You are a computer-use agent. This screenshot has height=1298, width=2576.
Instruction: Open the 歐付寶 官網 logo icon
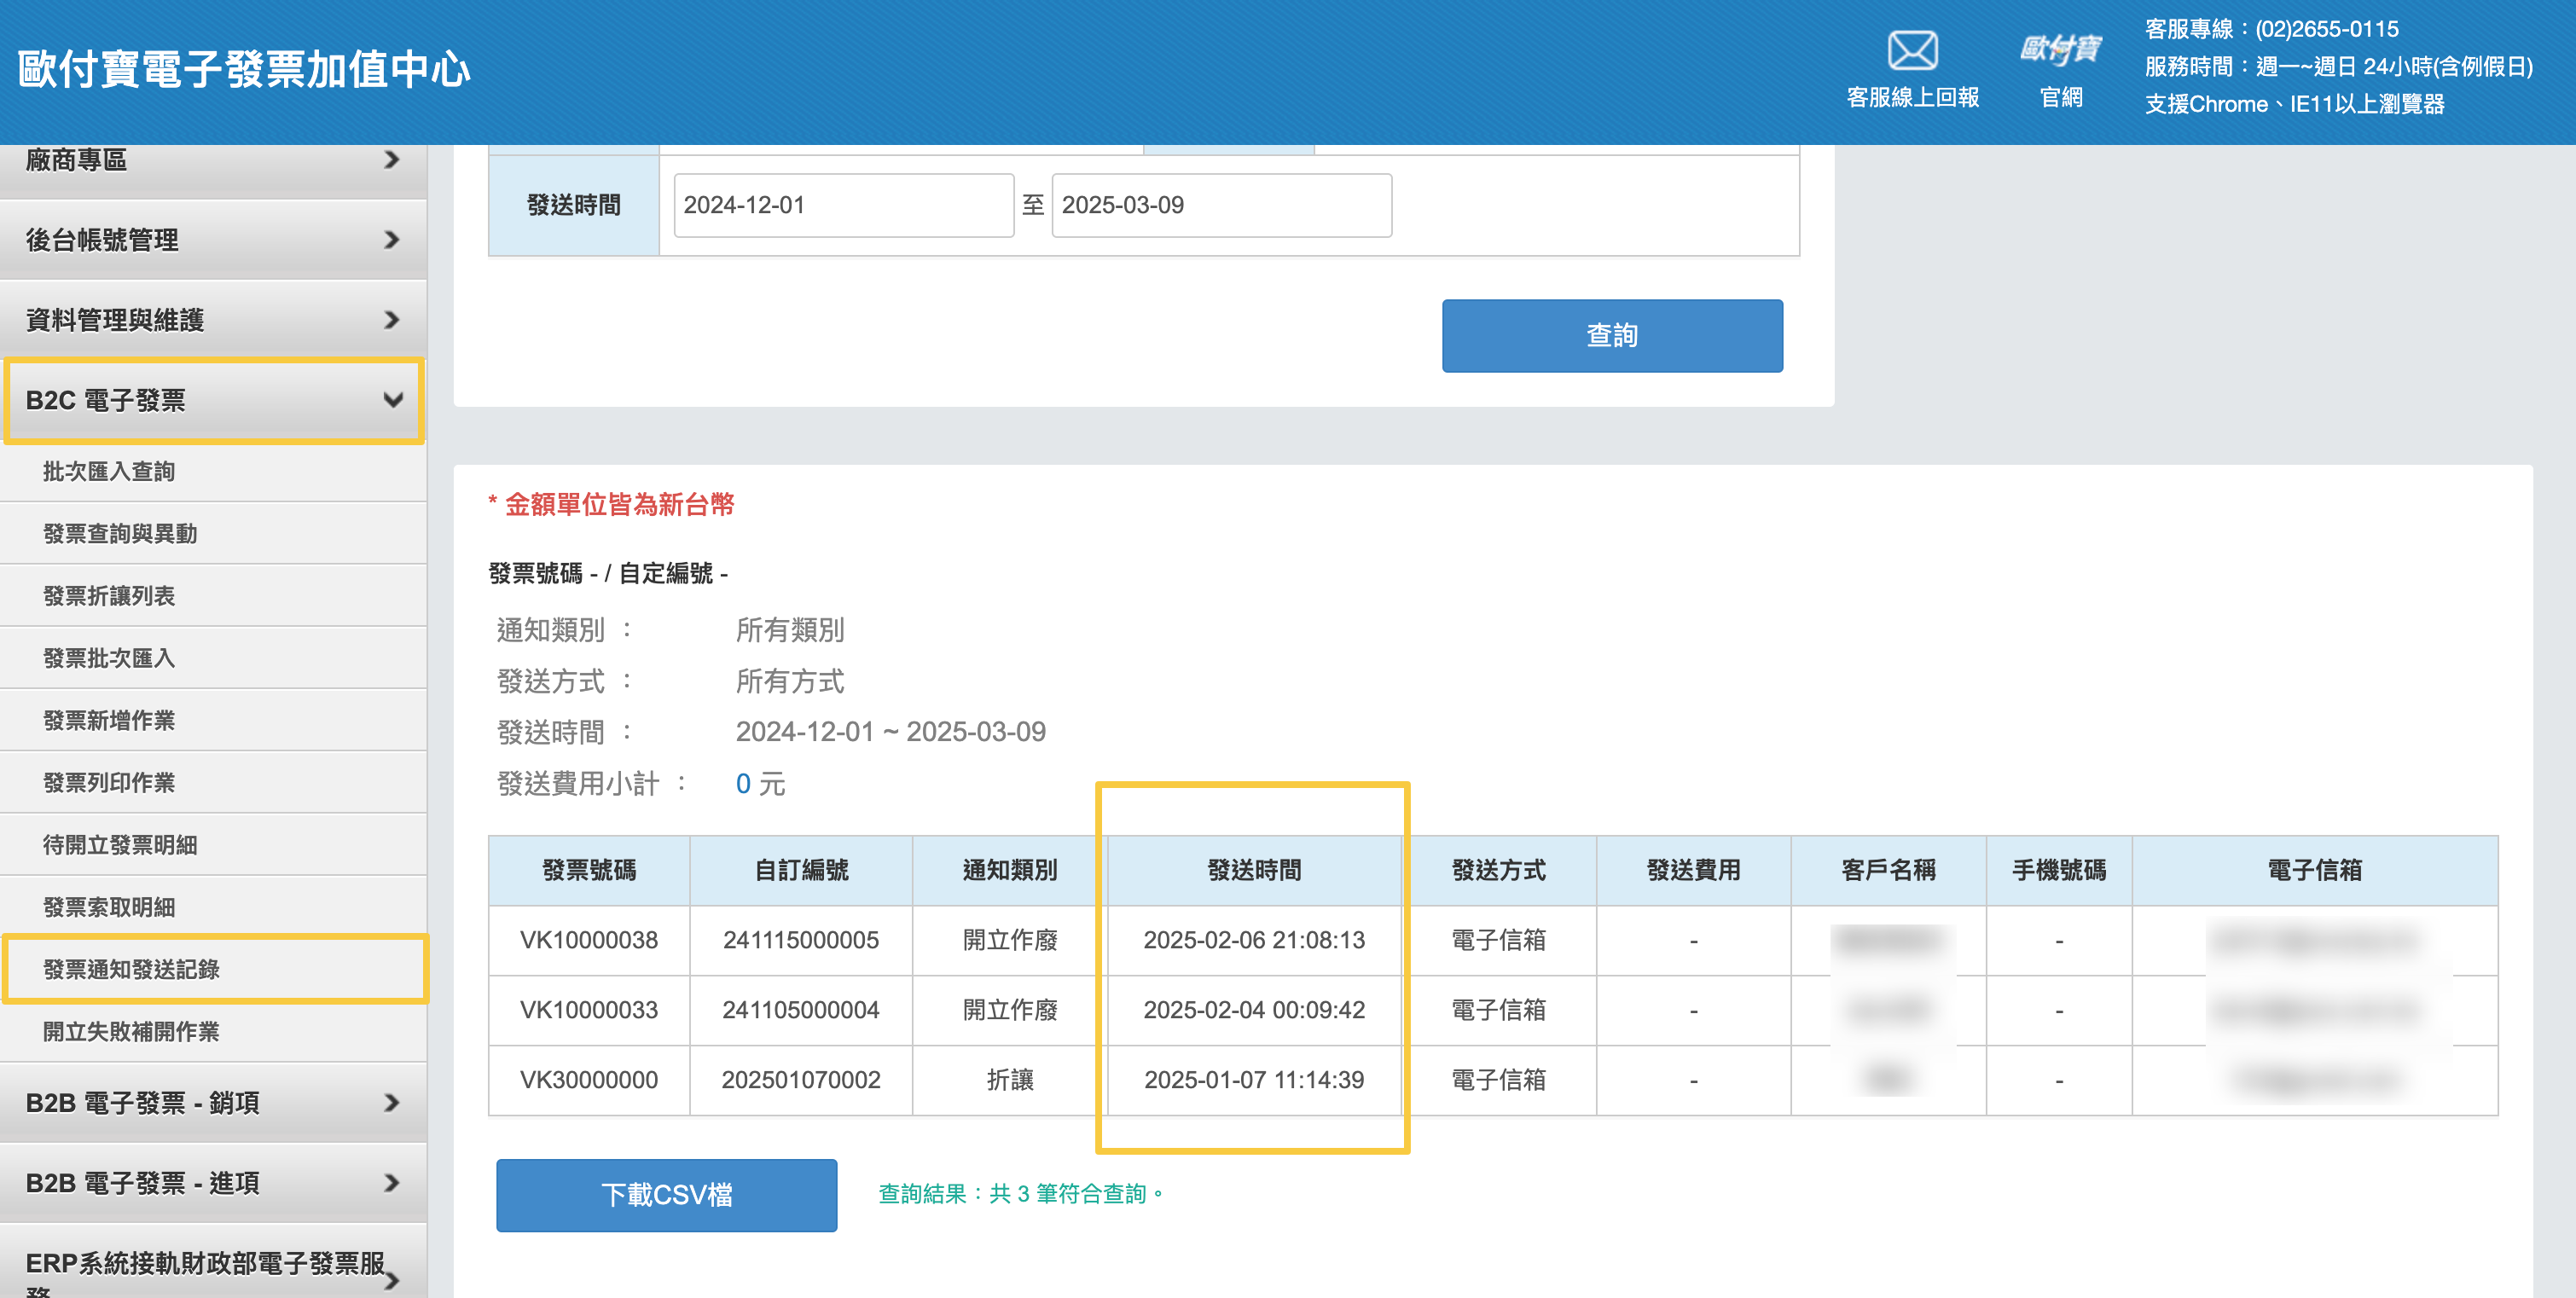2060,49
